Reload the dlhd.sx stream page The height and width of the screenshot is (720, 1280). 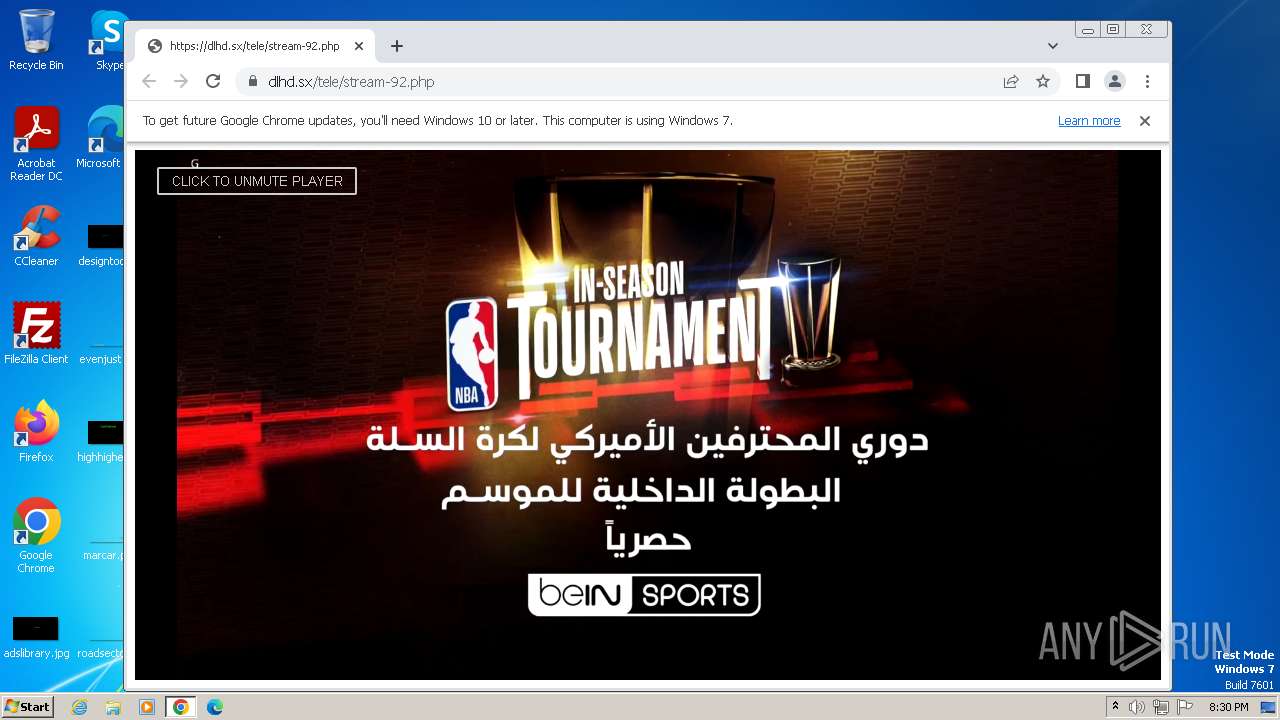[213, 82]
